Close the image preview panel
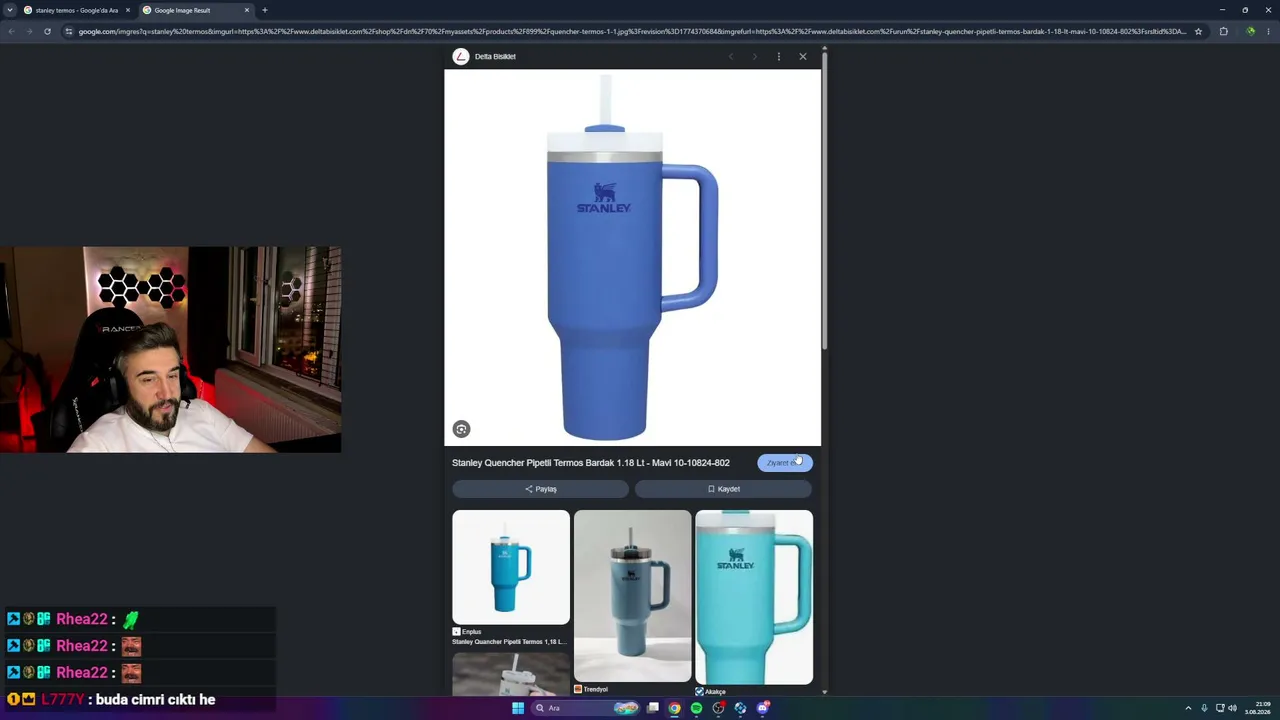This screenshot has height=720, width=1280. tap(802, 56)
